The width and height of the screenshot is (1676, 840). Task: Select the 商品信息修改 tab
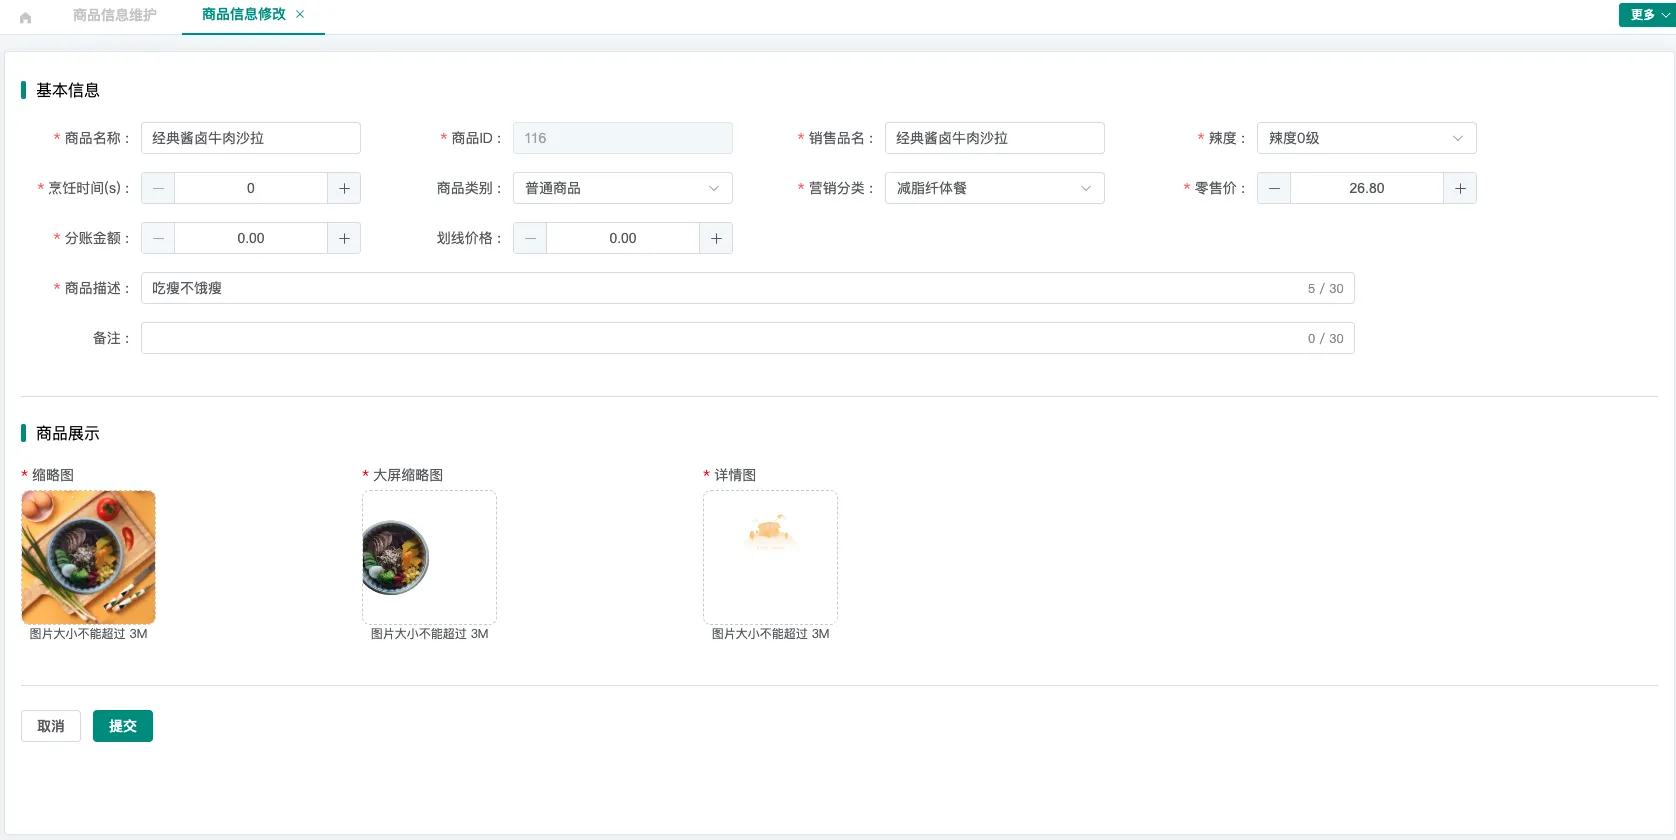point(243,14)
